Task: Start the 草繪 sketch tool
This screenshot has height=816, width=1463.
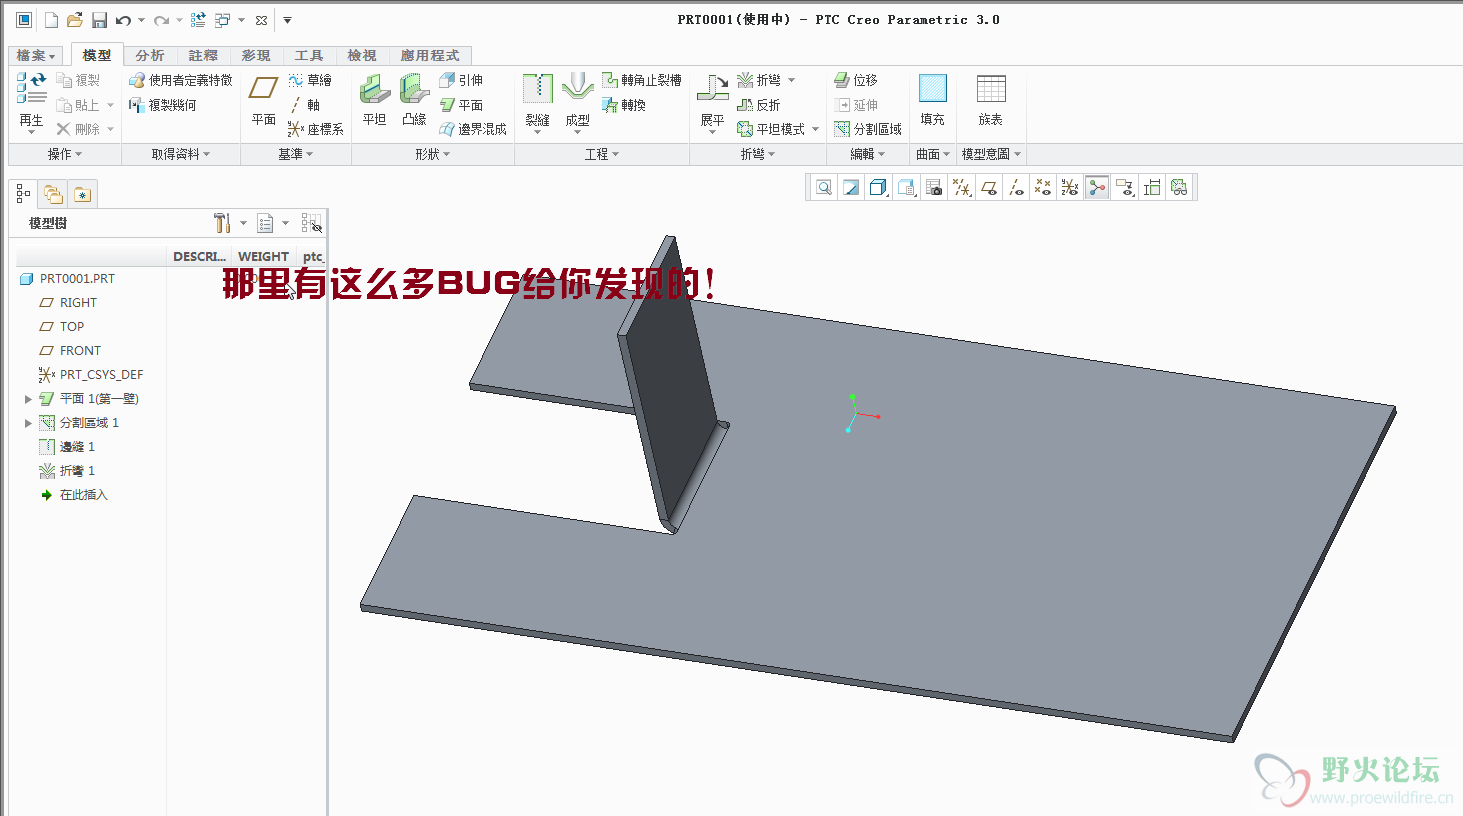Action: pos(310,80)
